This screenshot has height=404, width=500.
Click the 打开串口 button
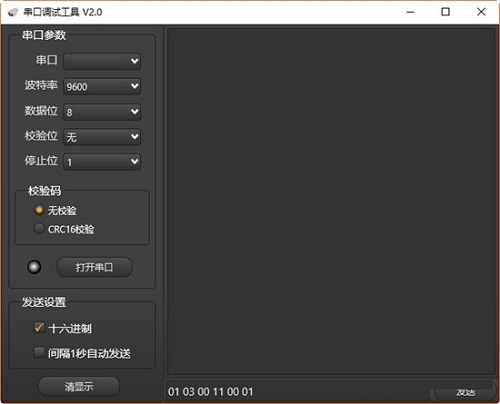point(95,267)
